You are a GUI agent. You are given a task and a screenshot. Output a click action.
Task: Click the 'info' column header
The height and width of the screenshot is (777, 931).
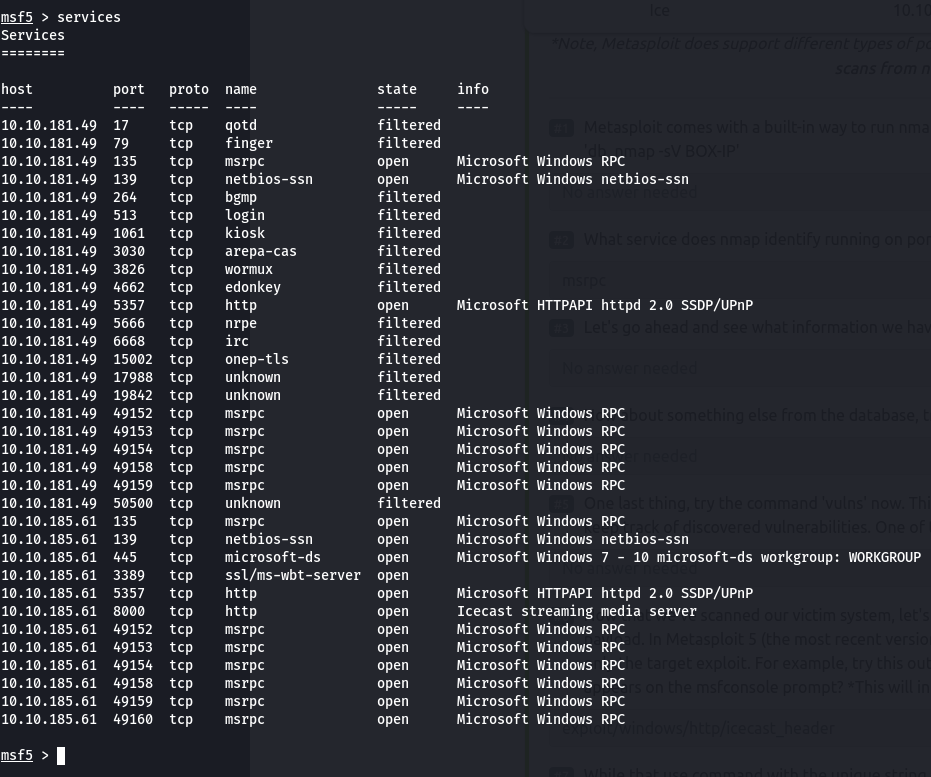[x=473, y=89]
